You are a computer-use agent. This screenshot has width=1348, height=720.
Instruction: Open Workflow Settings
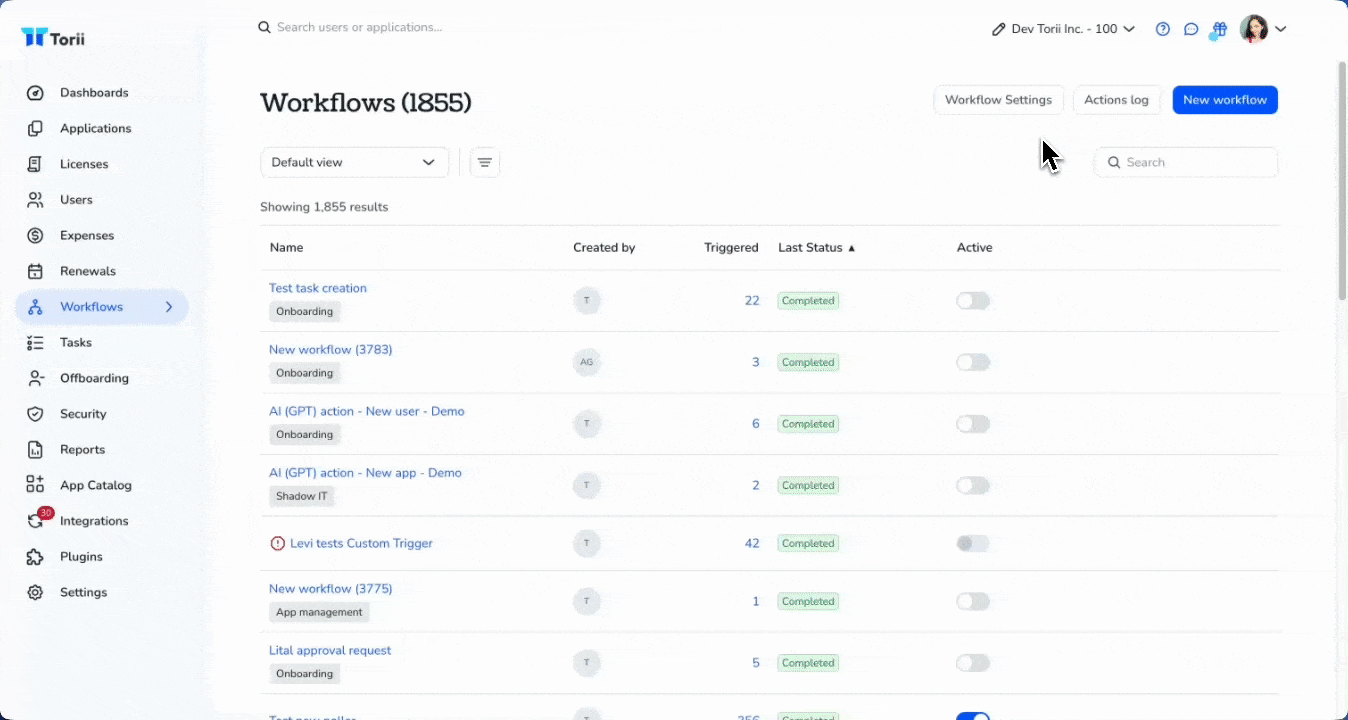coord(998,100)
